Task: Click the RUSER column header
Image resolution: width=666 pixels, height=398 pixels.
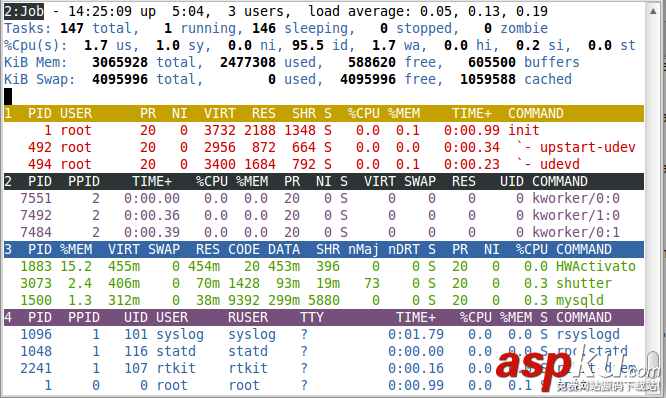Action: pos(248,317)
